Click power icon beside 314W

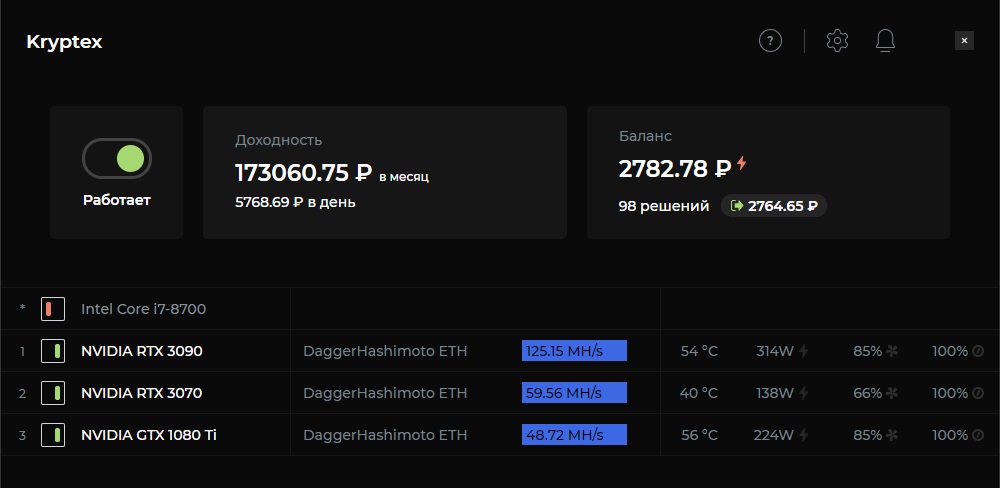tap(803, 351)
